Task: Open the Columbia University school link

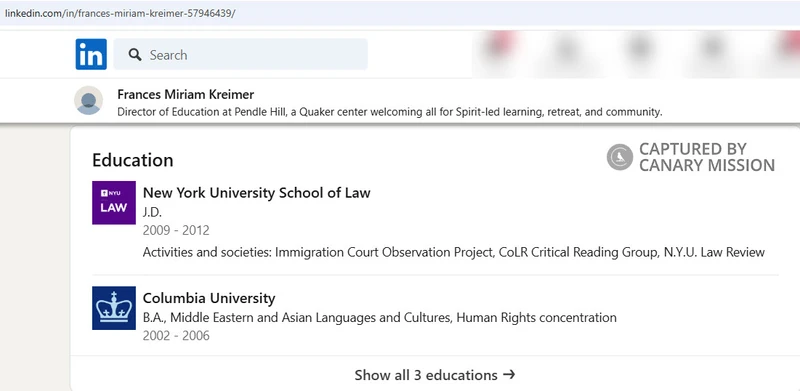Action: [209, 298]
